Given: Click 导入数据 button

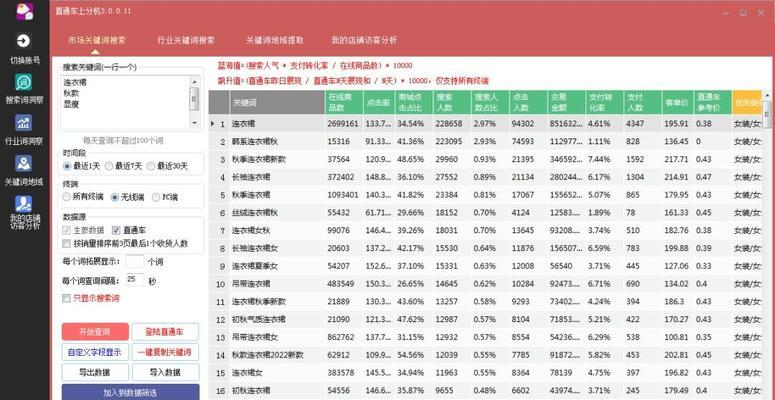Looking at the screenshot, I should pos(165,372).
